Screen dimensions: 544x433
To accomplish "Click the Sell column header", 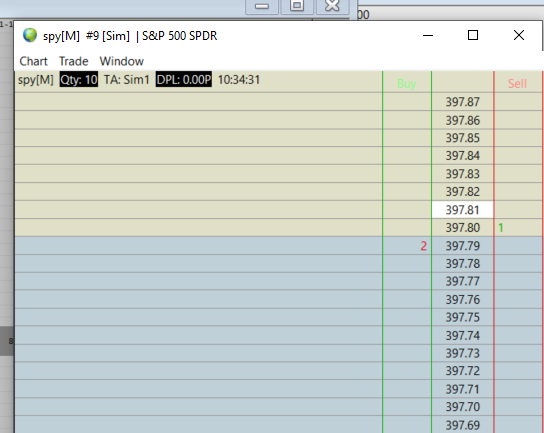I will 517,83.
